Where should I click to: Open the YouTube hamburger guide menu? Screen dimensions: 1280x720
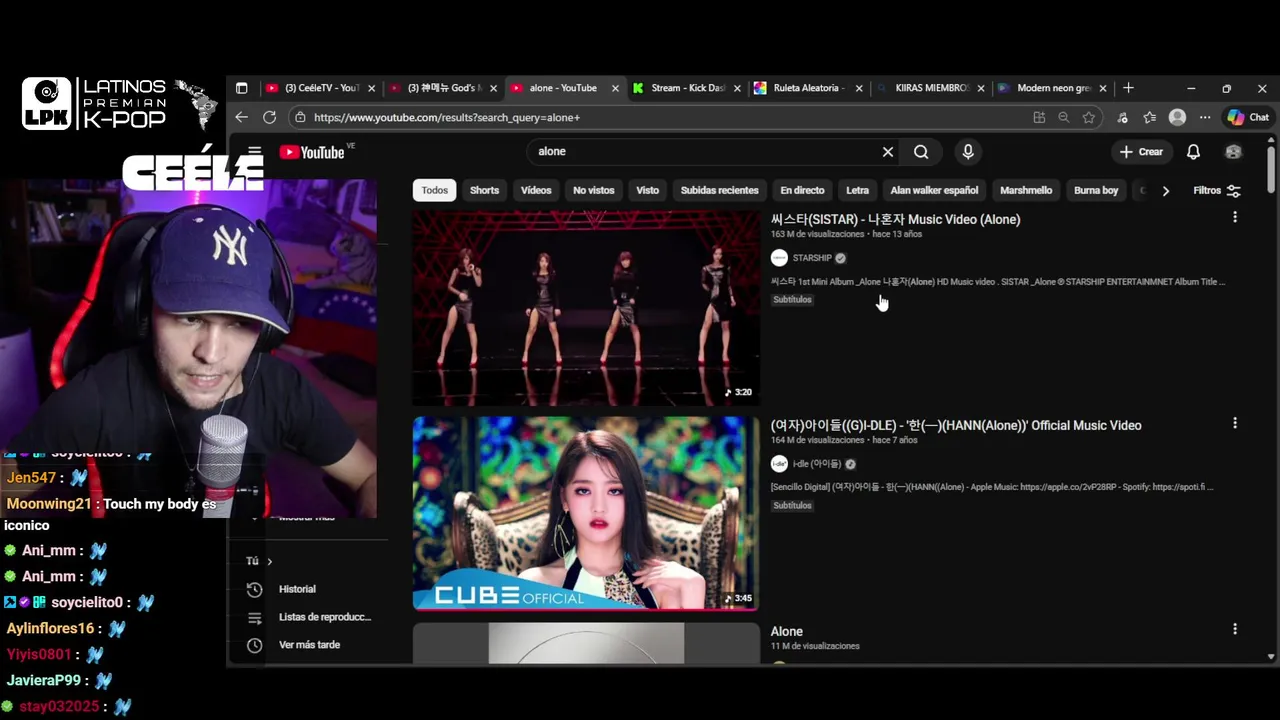click(255, 152)
